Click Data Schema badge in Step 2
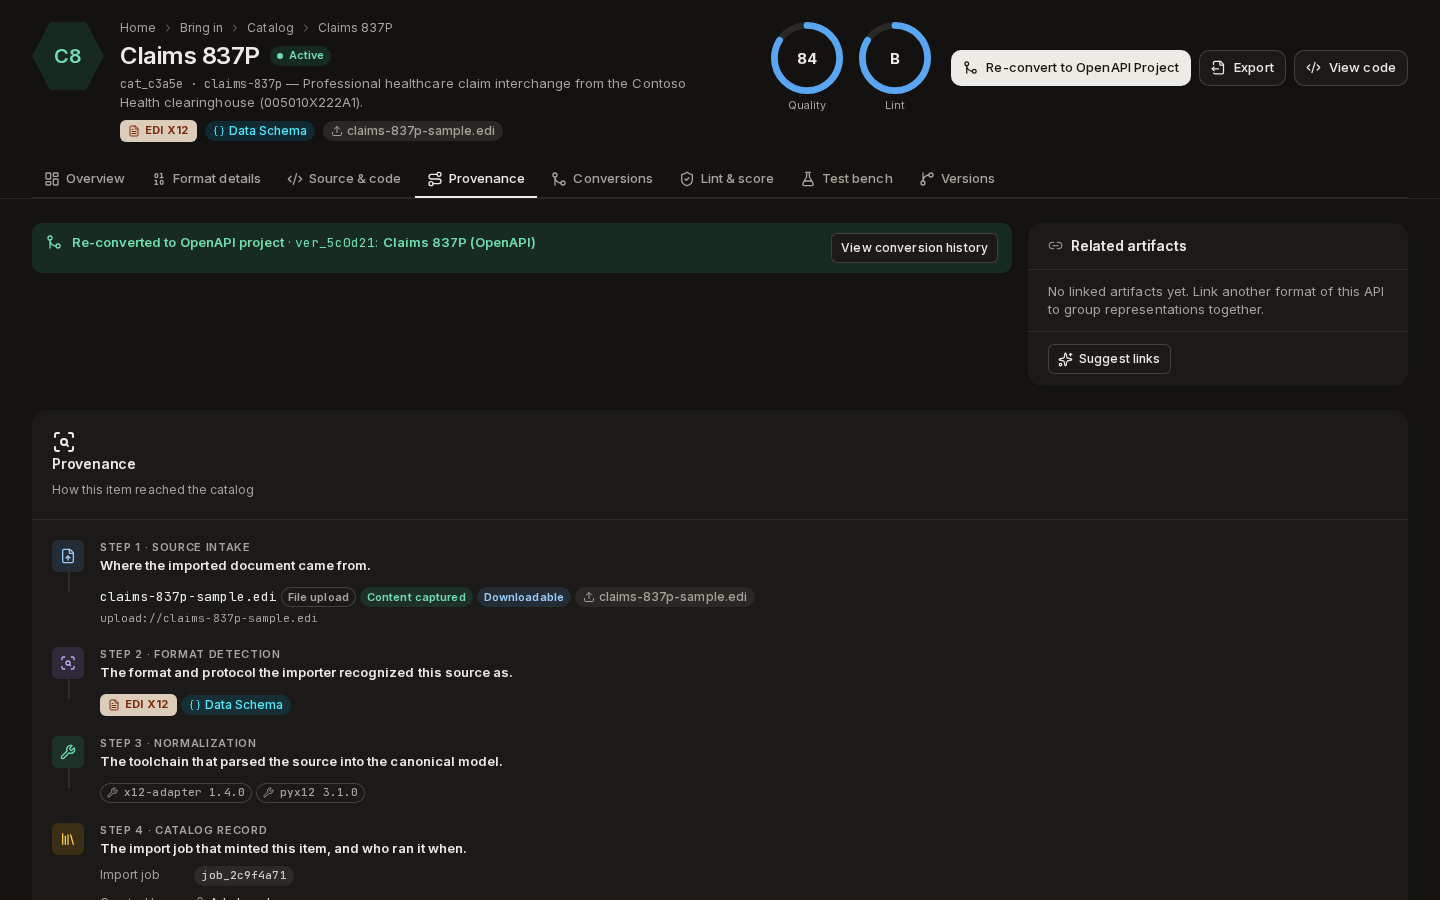Screen dimensions: 1440x900 (236, 705)
